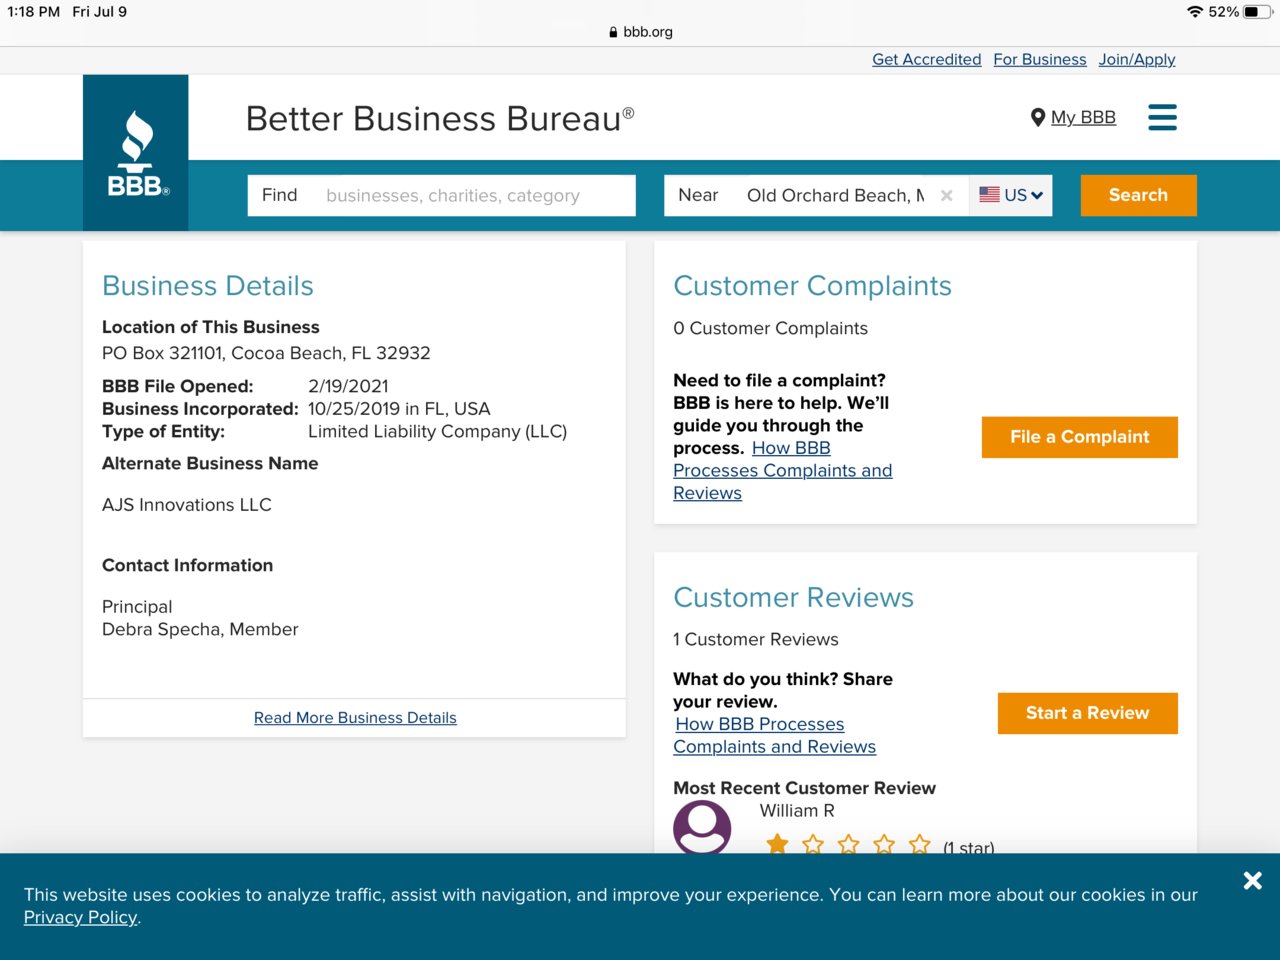Viewport: 1280px width, 960px height.
Task: Select the reviewer name William R
Action: [x=797, y=811]
